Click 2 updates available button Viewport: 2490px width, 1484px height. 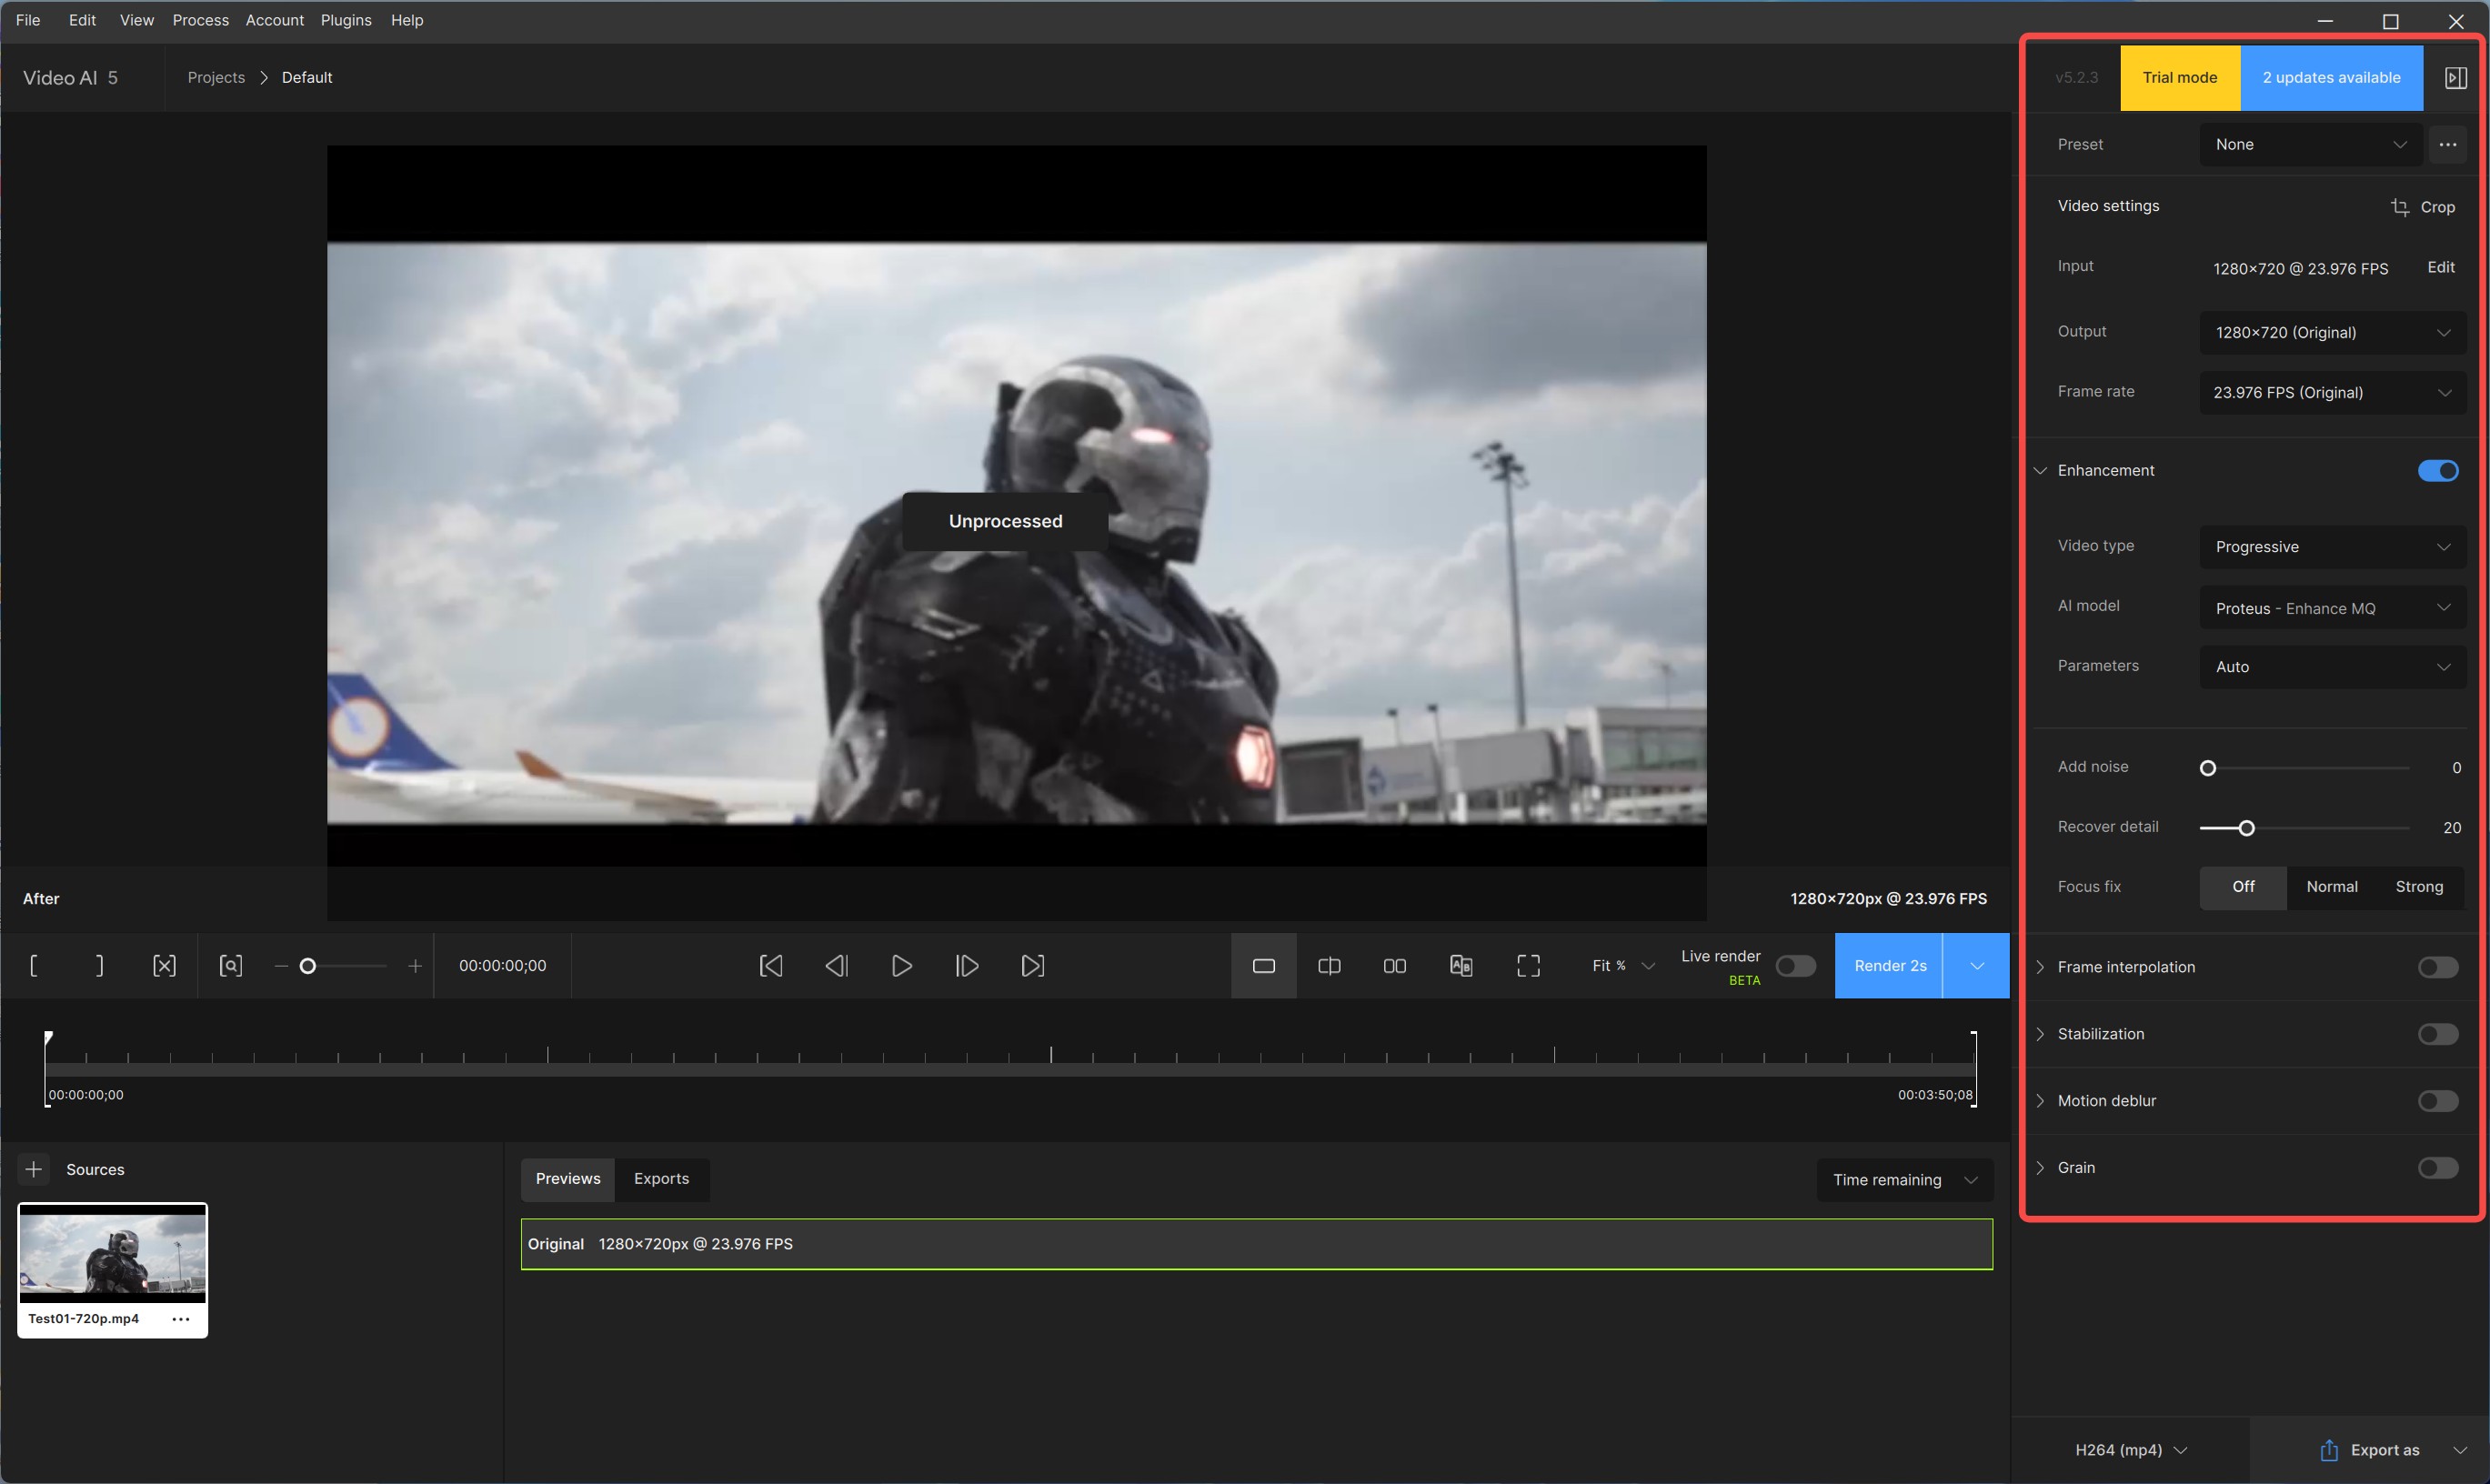2331,77
